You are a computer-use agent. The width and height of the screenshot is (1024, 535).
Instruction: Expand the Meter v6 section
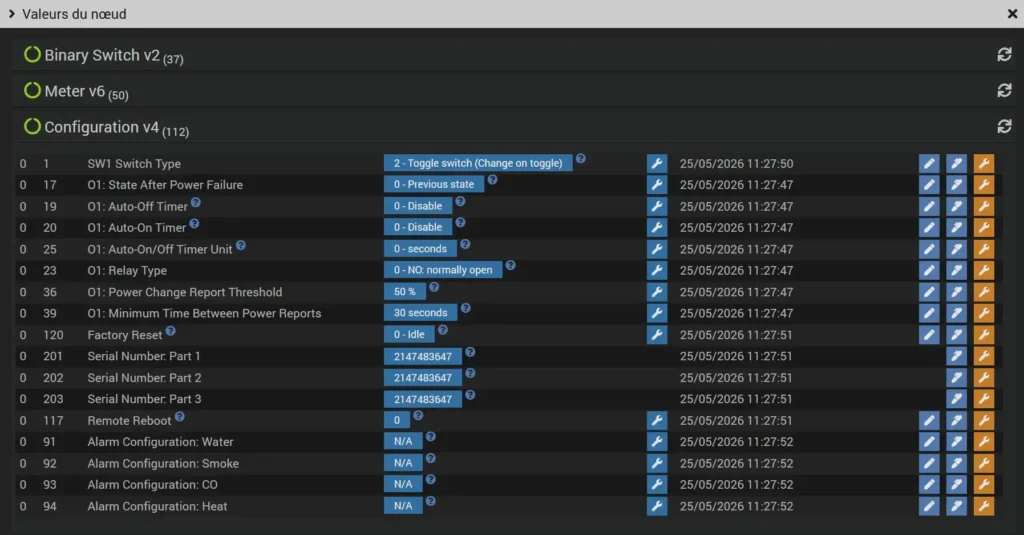(86, 91)
